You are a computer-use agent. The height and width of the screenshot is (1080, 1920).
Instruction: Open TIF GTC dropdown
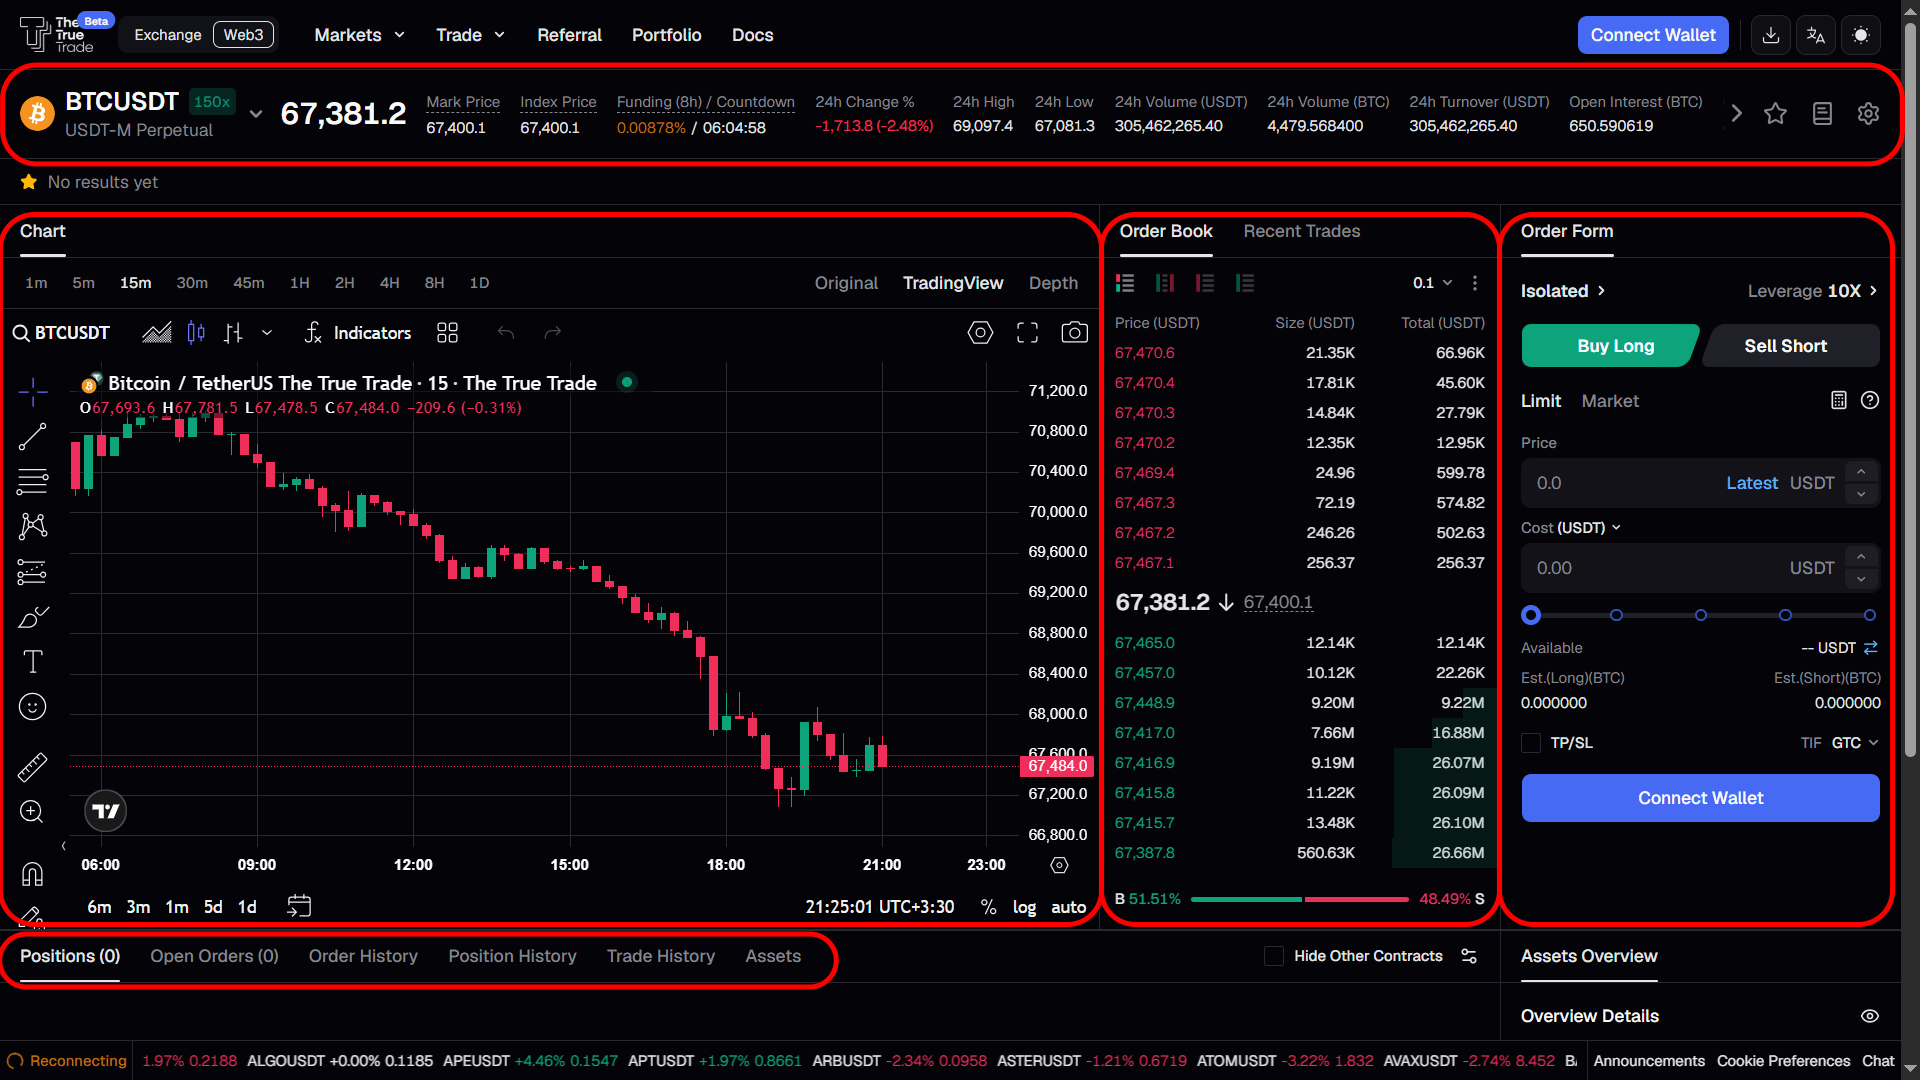[x=1840, y=743]
